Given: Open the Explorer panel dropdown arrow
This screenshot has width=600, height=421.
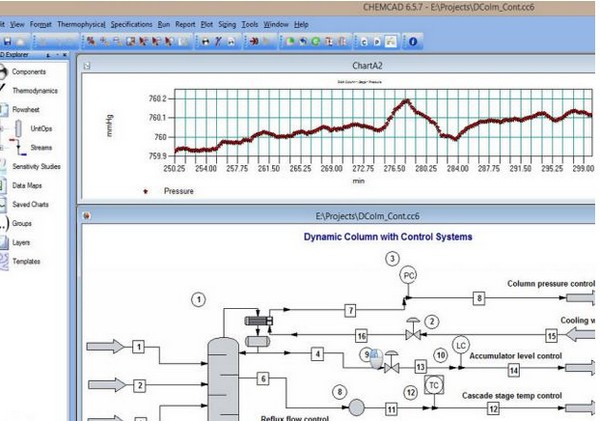Looking at the screenshot, I should point(57,55).
